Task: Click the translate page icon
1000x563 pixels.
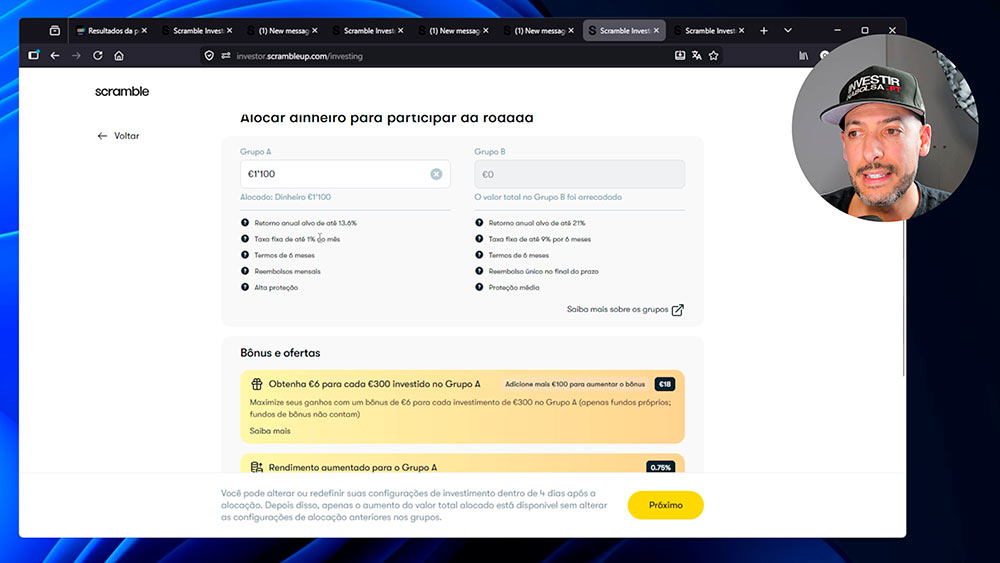Action: click(x=696, y=56)
